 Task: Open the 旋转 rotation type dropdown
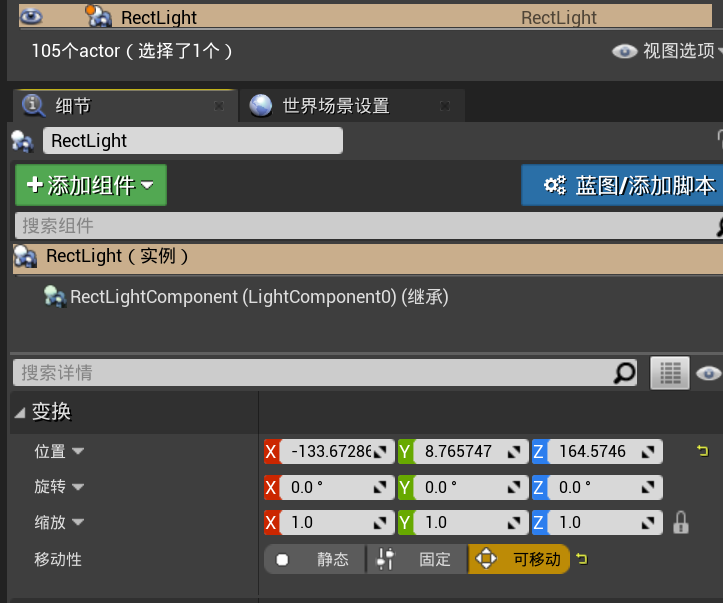point(78,486)
